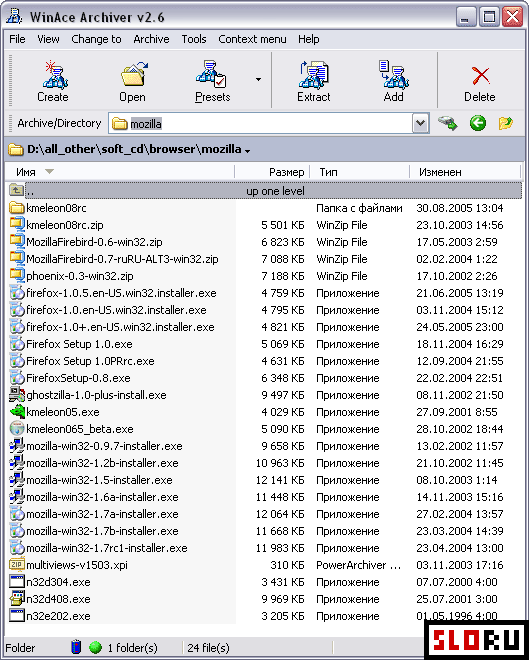Select mozilla-win32-1.6a-installer.exe file name
This screenshot has height=660, width=529.
(102, 497)
